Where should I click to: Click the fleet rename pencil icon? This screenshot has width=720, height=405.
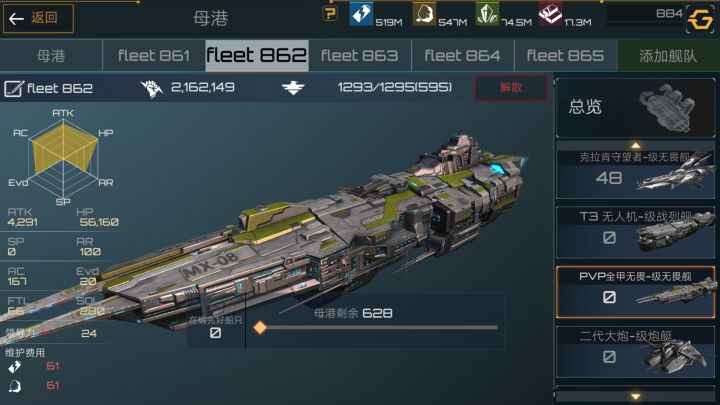tap(13, 88)
